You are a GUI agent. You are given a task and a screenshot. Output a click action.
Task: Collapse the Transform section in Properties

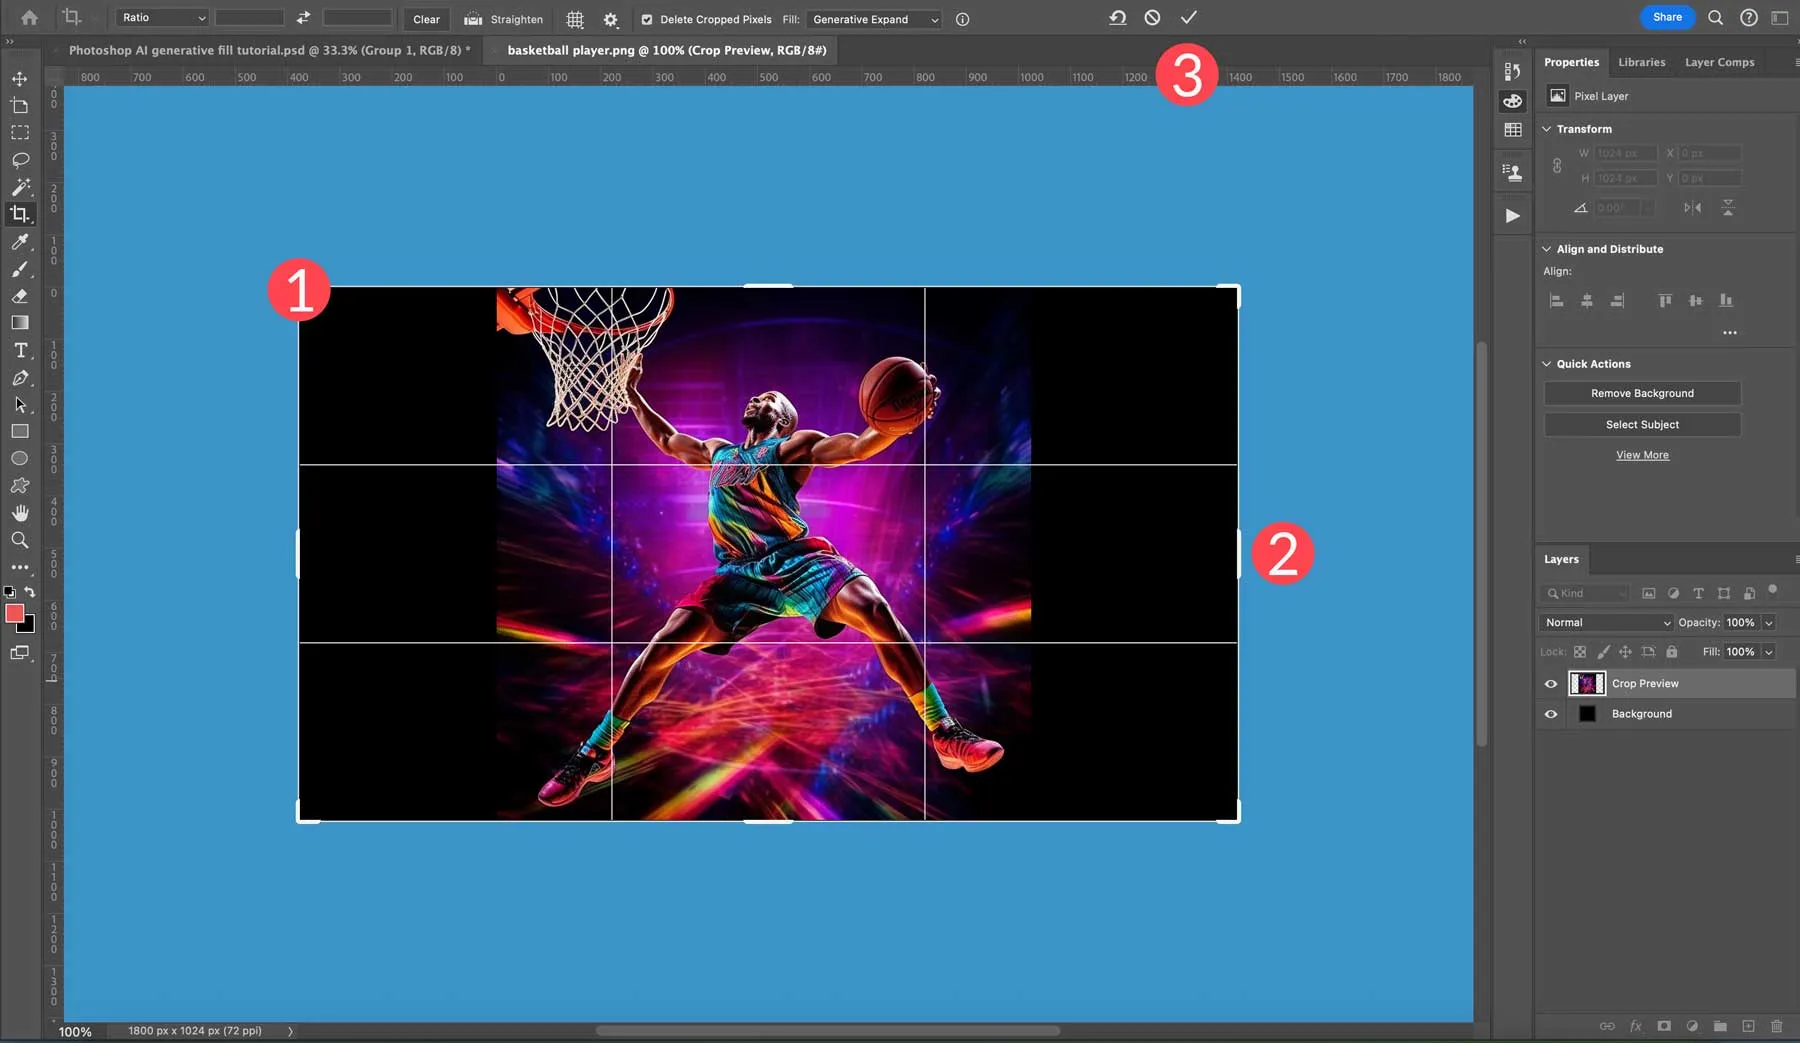click(x=1548, y=128)
